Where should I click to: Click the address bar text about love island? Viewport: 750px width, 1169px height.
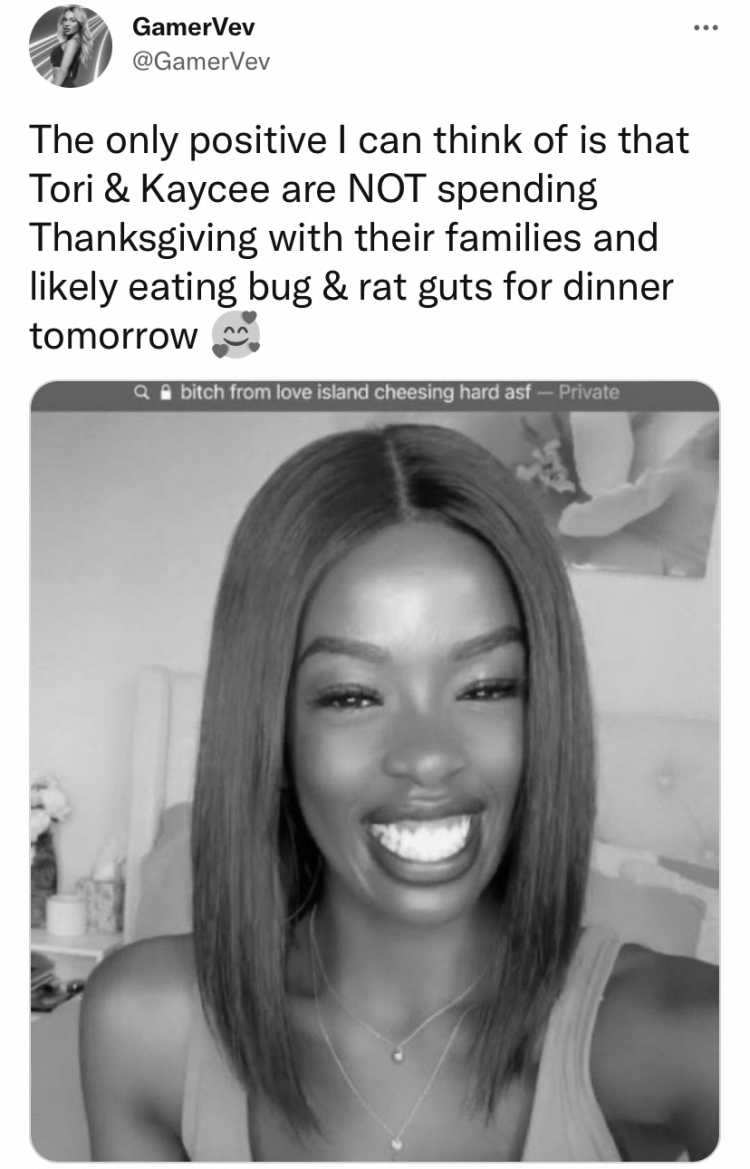pyautogui.click(x=356, y=391)
